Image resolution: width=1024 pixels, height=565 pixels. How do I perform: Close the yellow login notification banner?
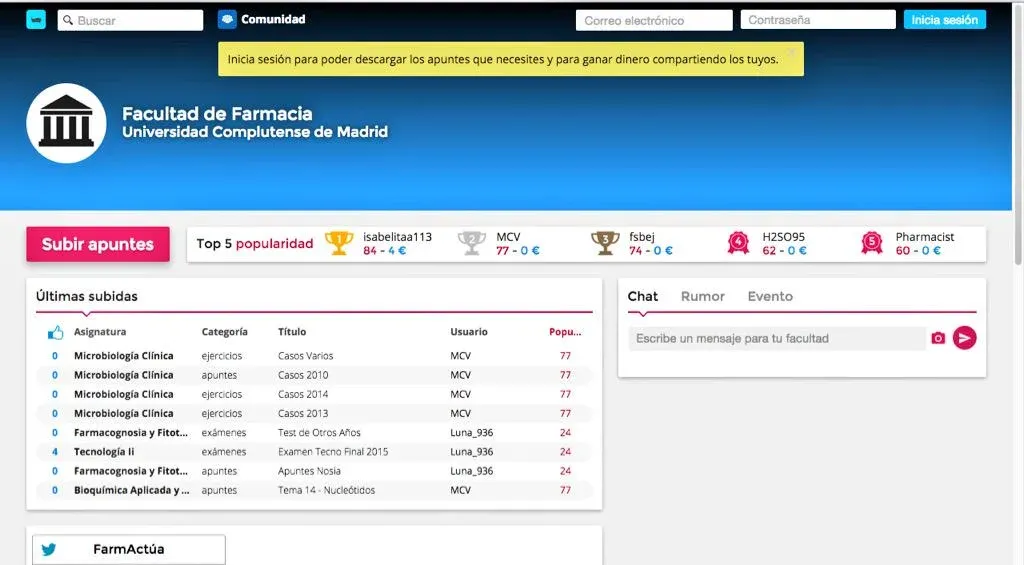point(791,51)
